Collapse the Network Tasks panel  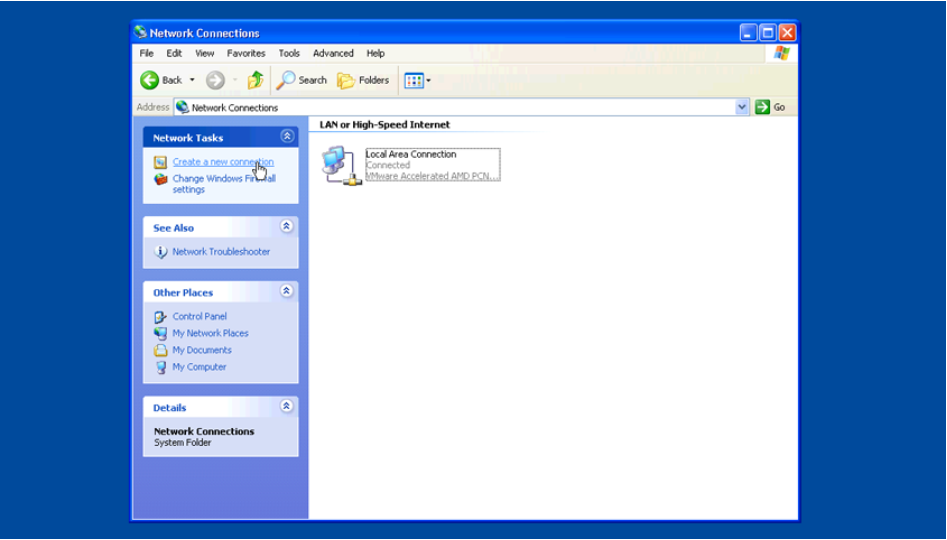[x=287, y=137]
